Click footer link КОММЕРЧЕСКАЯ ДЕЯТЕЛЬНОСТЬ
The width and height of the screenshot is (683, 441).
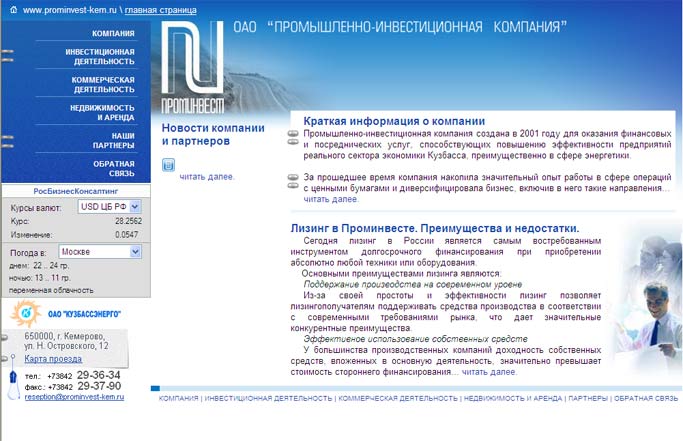(x=398, y=398)
